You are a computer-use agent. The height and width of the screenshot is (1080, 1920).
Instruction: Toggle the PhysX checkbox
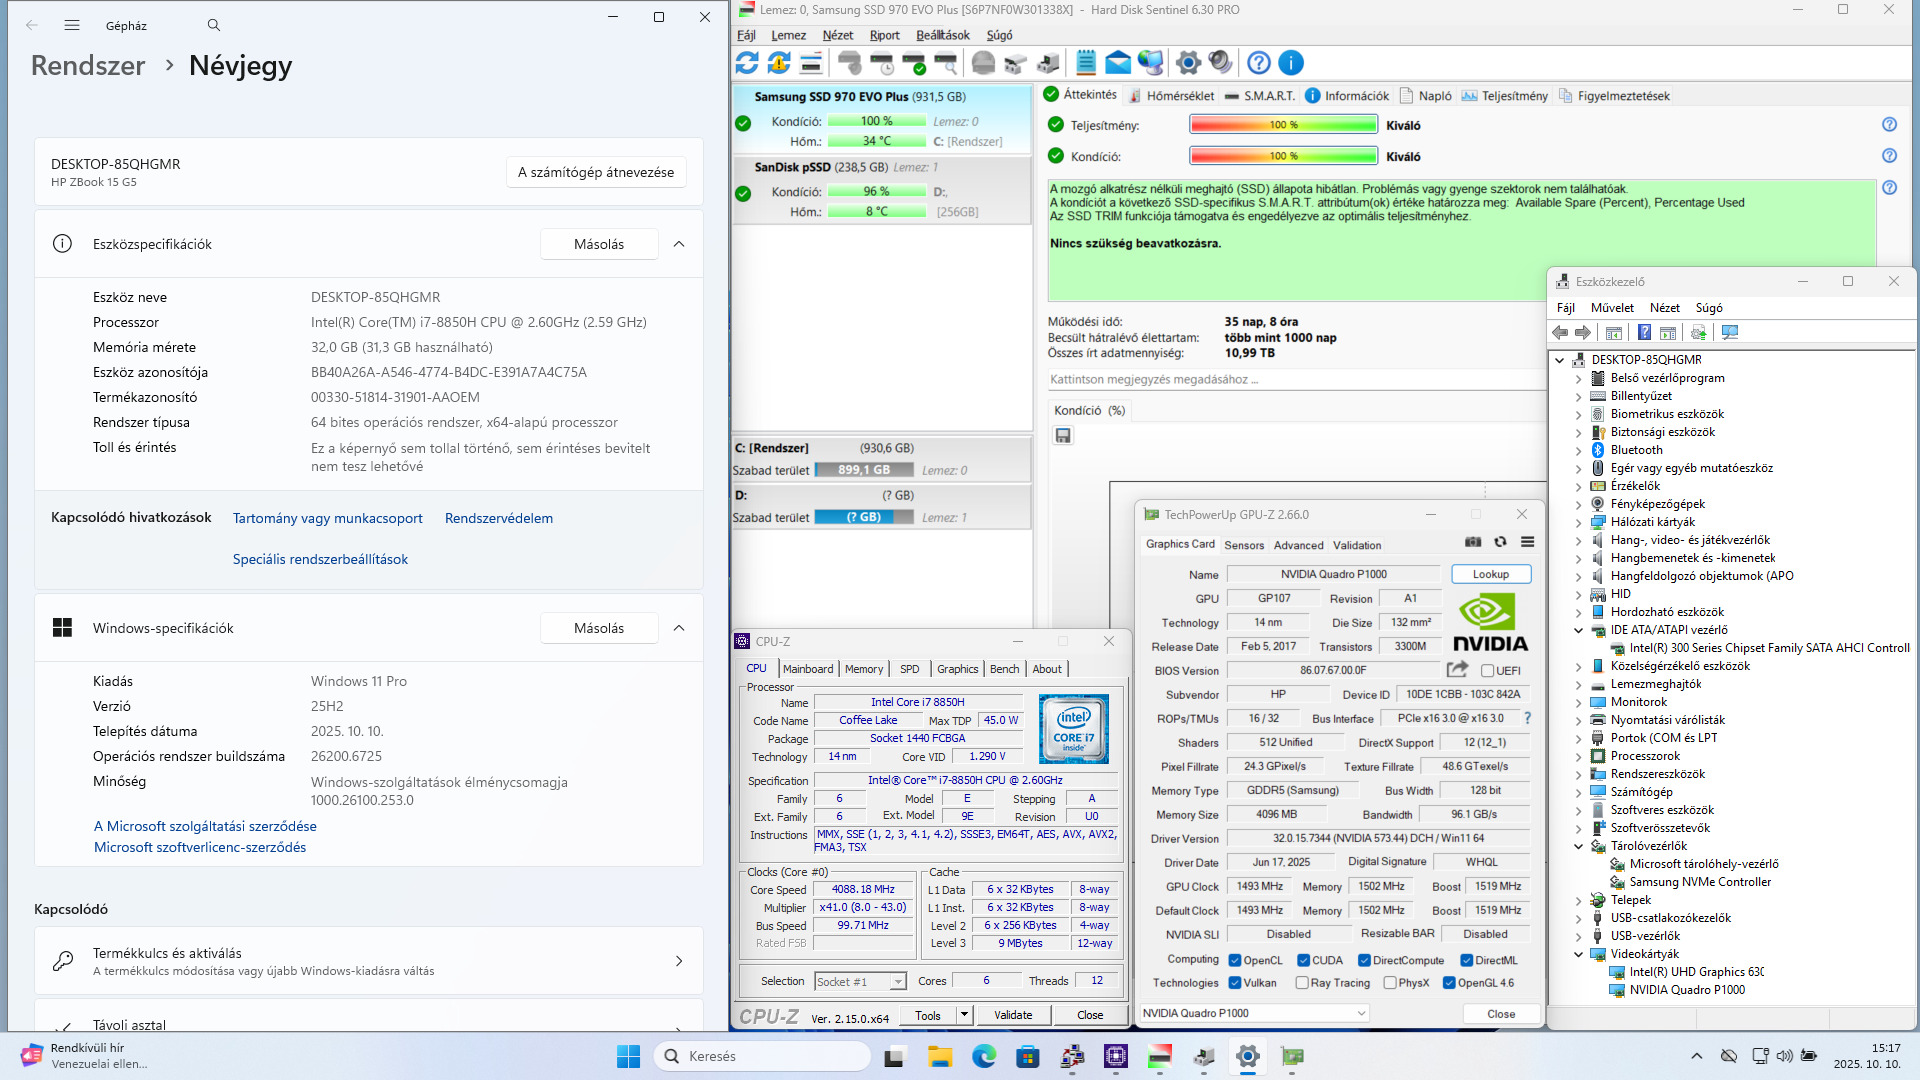tap(1390, 983)
